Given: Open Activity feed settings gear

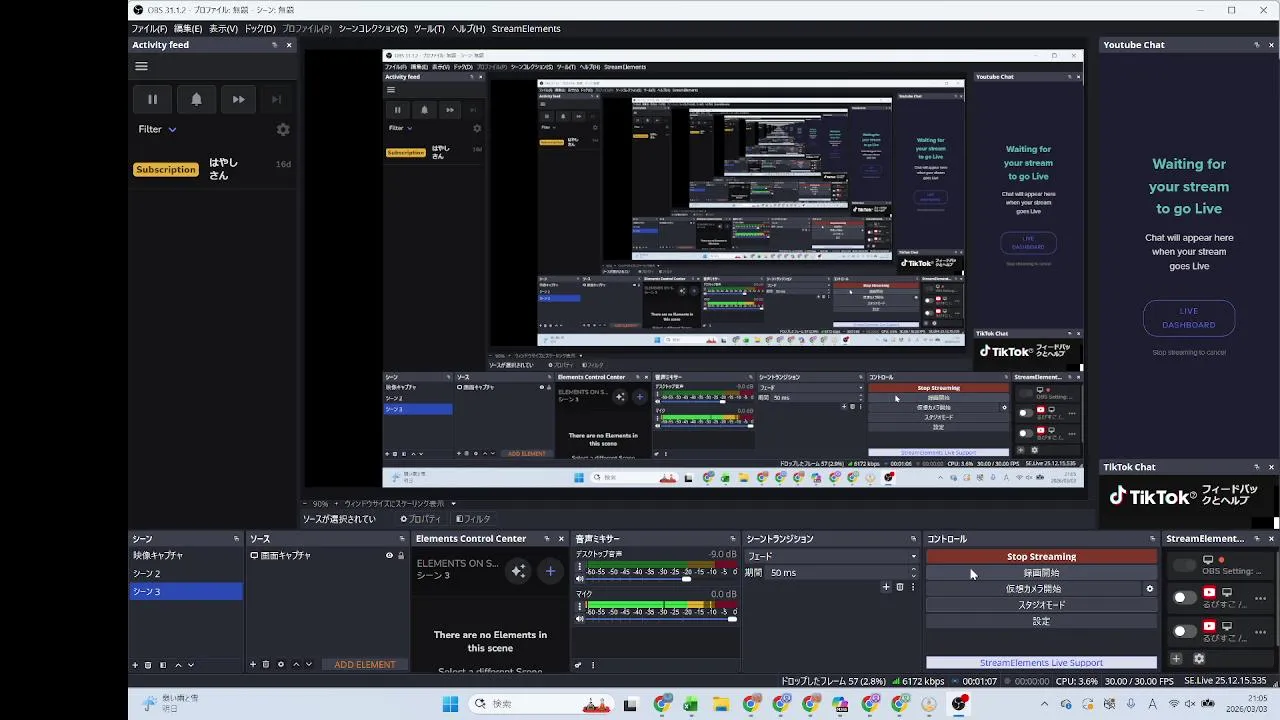Looking at the screenshot, I should (283, 130).
